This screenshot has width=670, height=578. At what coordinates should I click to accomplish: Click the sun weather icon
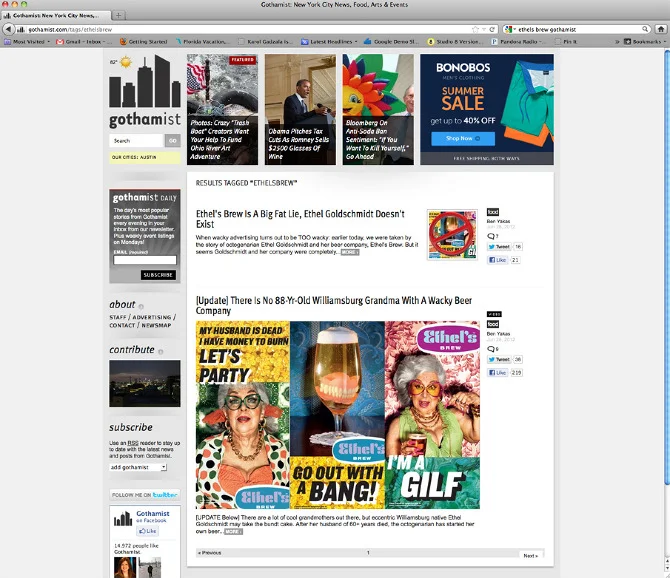tap(126, 62)
